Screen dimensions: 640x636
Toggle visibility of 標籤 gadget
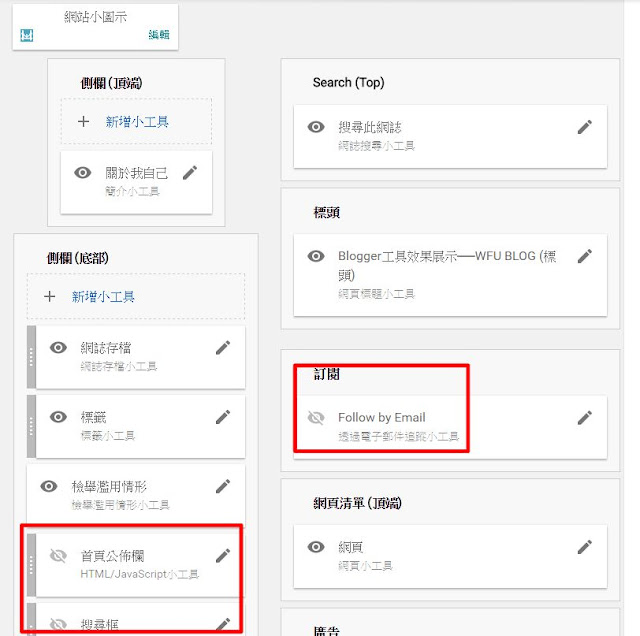(58, 417)
